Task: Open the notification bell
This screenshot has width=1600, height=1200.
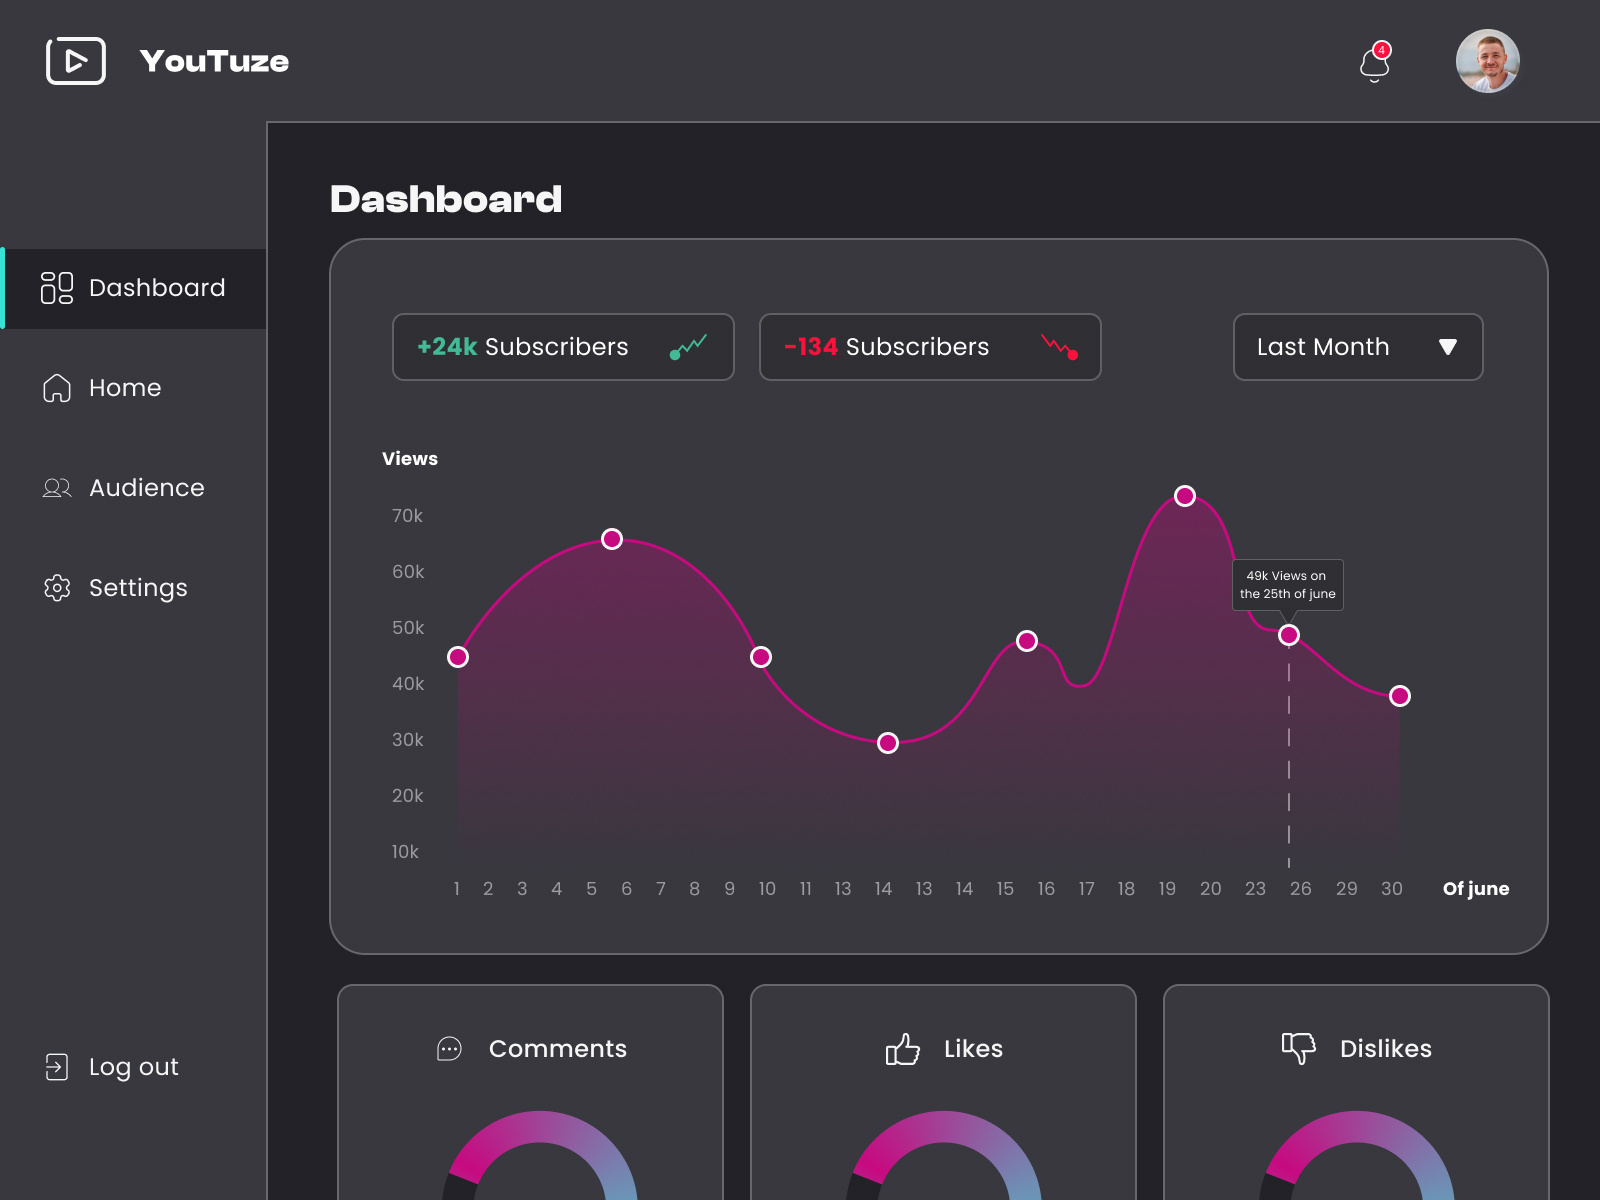Action: [x=1375, y=63]
